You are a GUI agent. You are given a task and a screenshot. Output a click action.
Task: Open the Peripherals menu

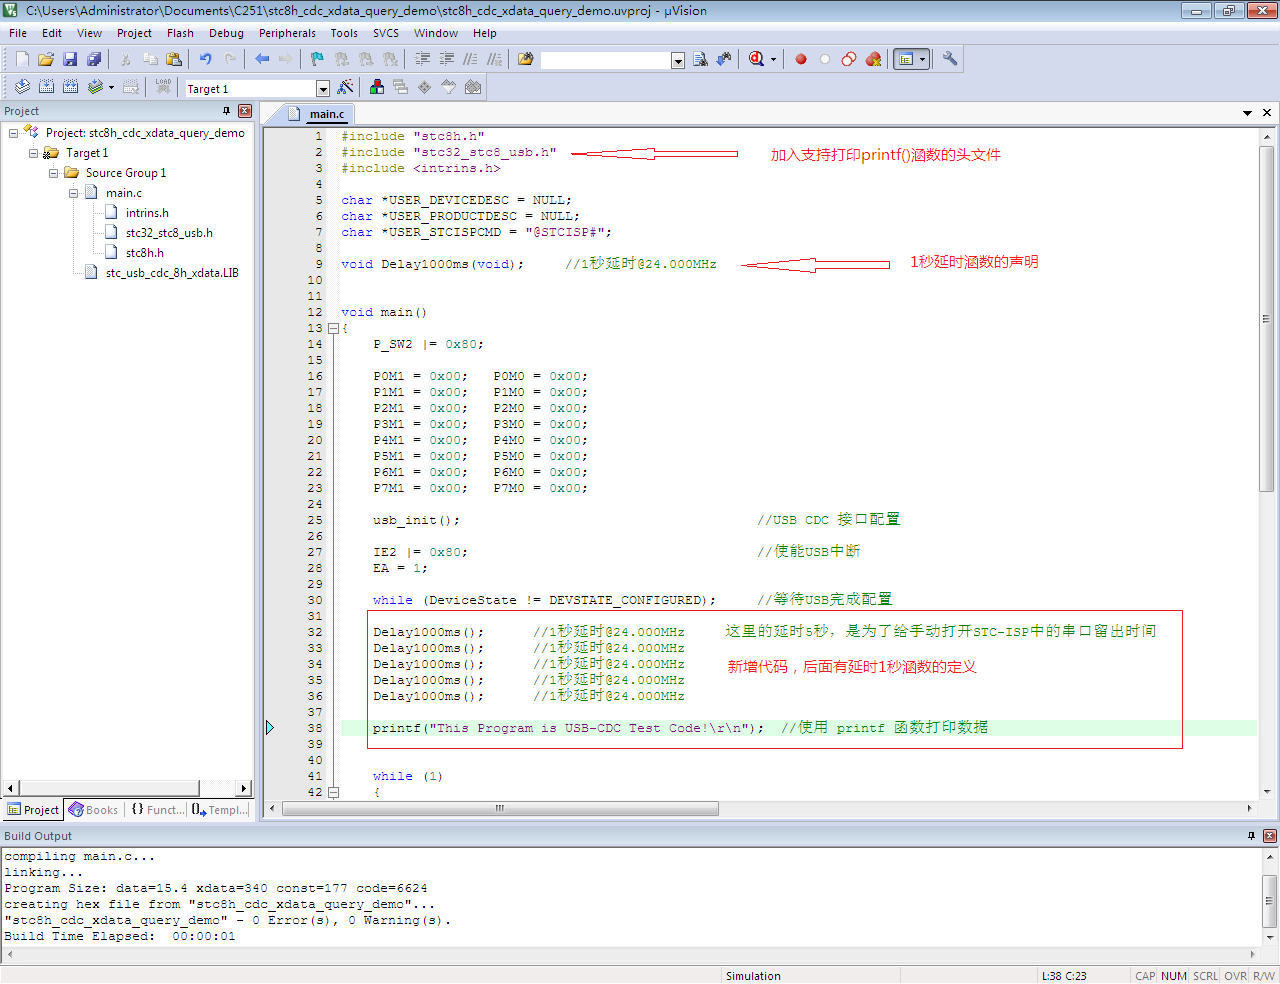pos(287,33)
